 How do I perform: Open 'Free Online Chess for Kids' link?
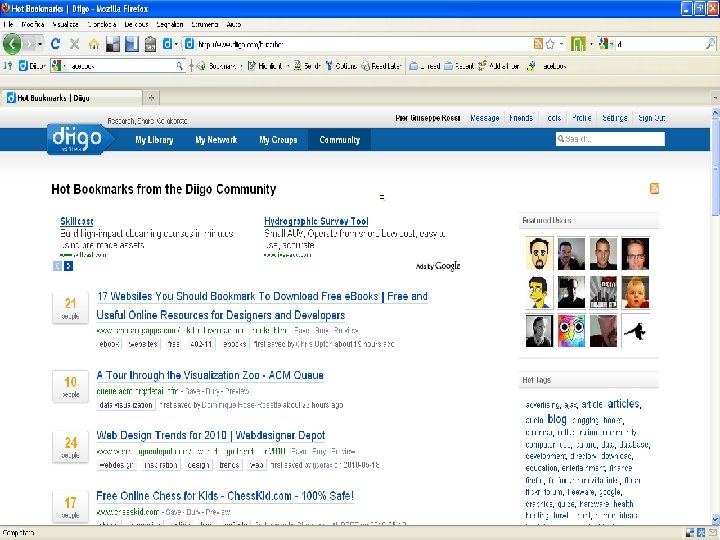pyautogui.click(x=225, y=496)
